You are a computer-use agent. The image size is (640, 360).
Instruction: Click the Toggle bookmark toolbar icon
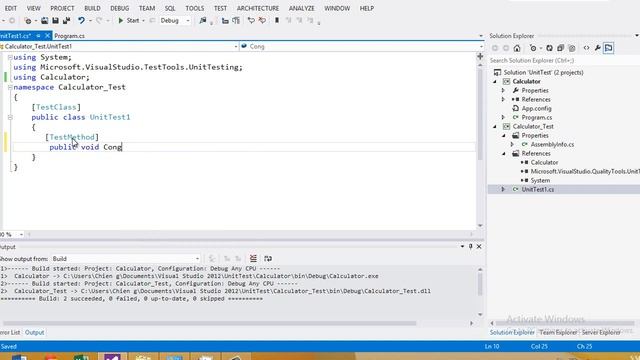pyautogui.click(x=277, y=20)
